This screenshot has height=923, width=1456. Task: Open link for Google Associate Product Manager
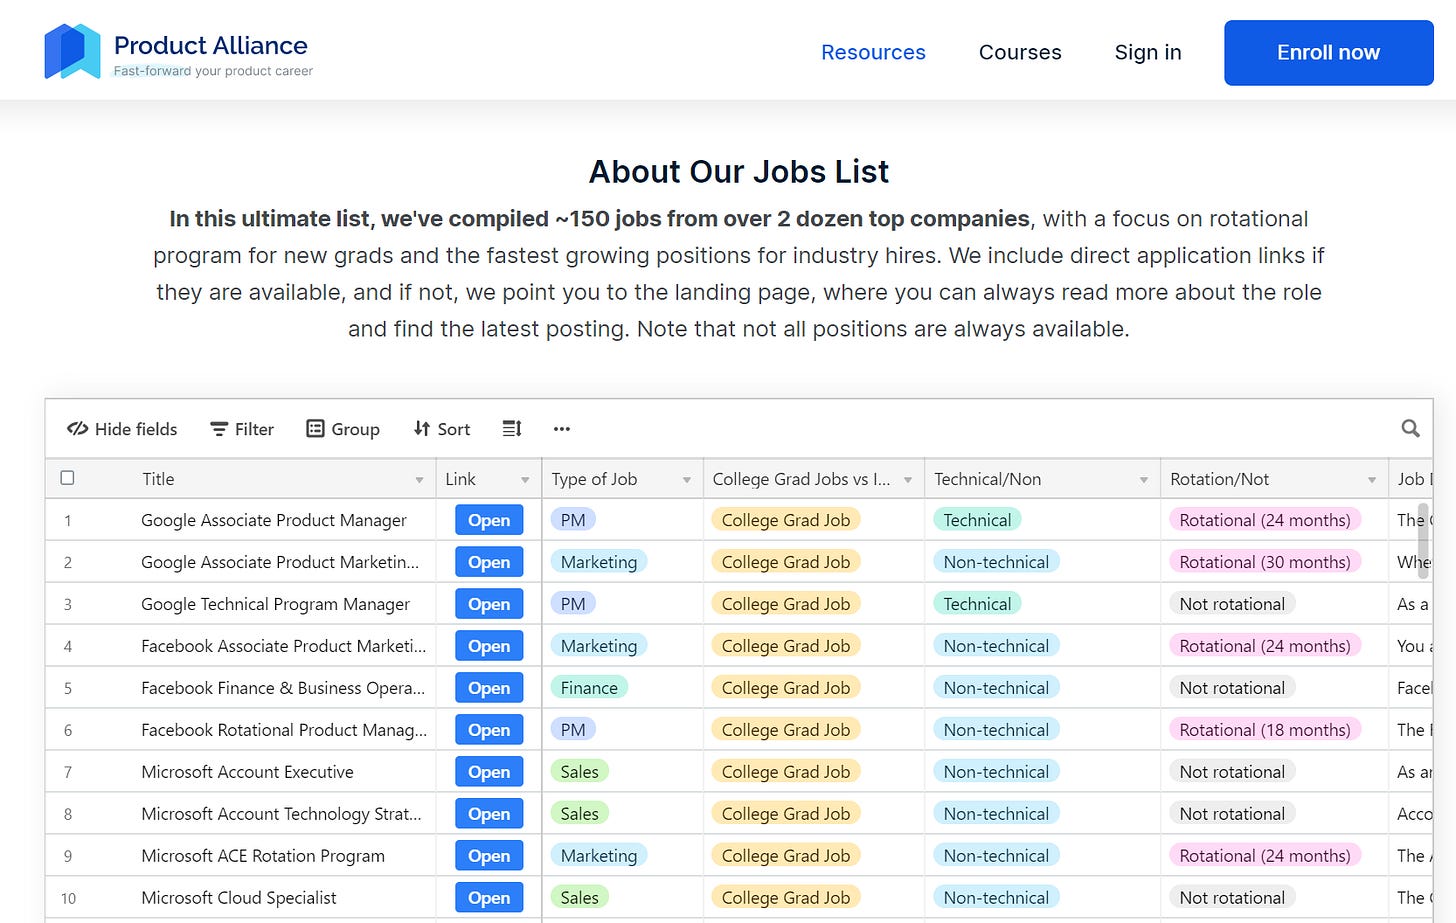[x=489, y=520]
